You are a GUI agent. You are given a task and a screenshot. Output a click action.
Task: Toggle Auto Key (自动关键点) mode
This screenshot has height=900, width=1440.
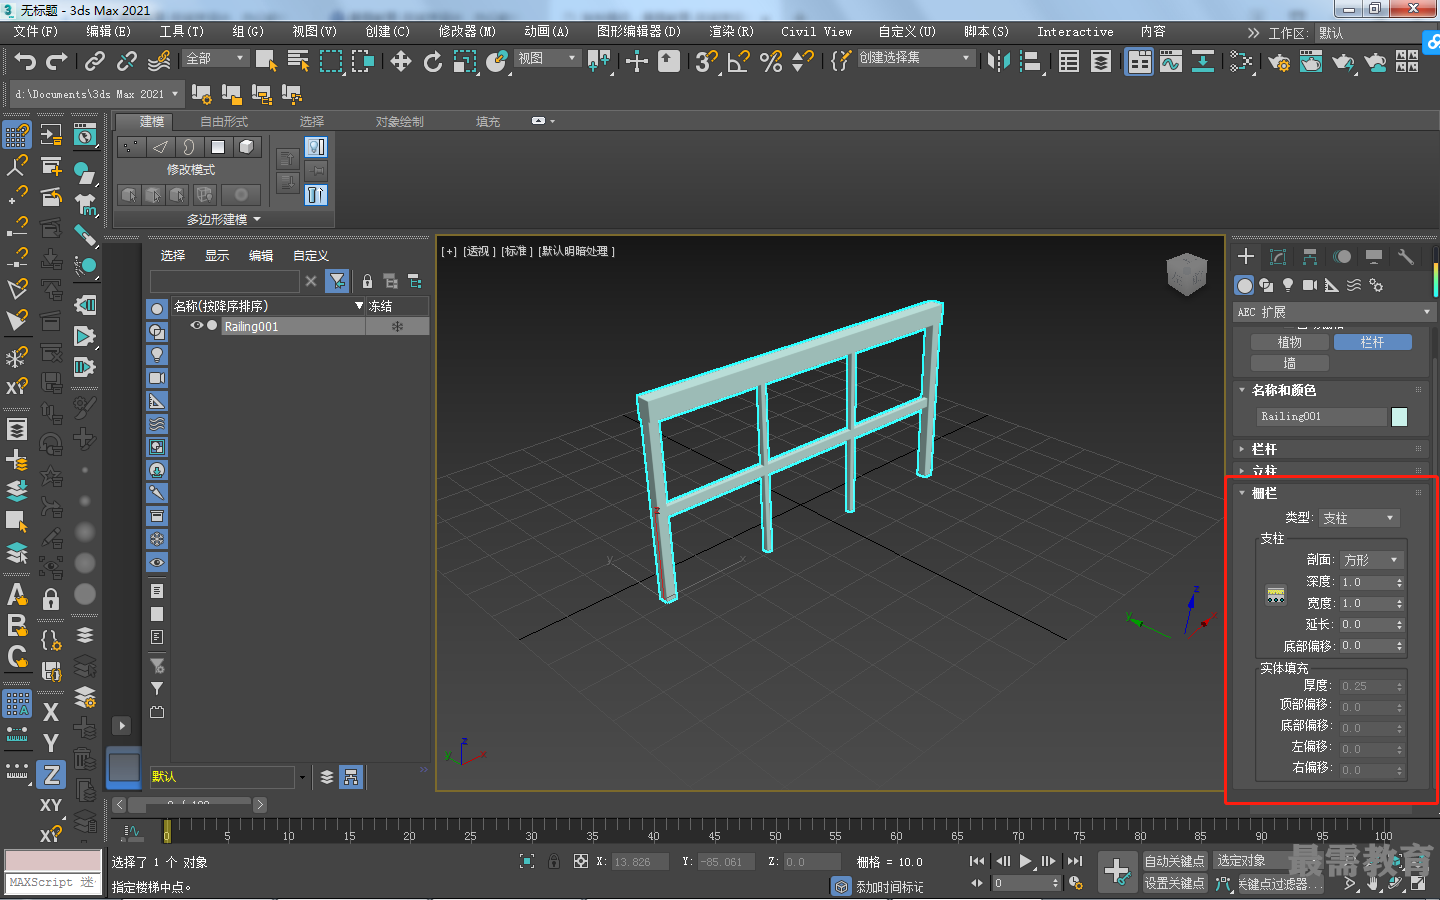[1174, 861]
